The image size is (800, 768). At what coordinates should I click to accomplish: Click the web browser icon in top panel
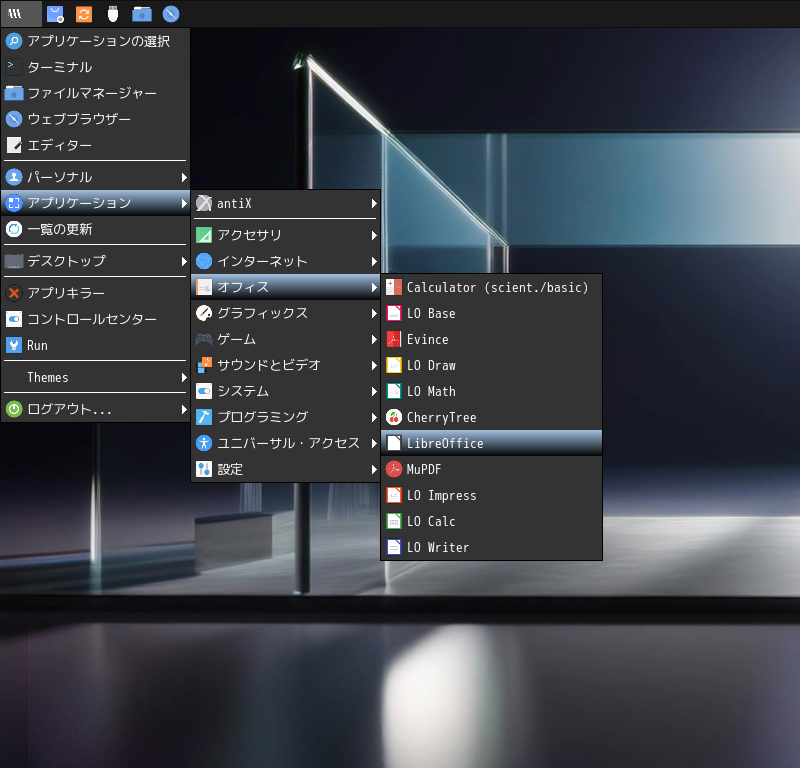click(x=171, y=14)
